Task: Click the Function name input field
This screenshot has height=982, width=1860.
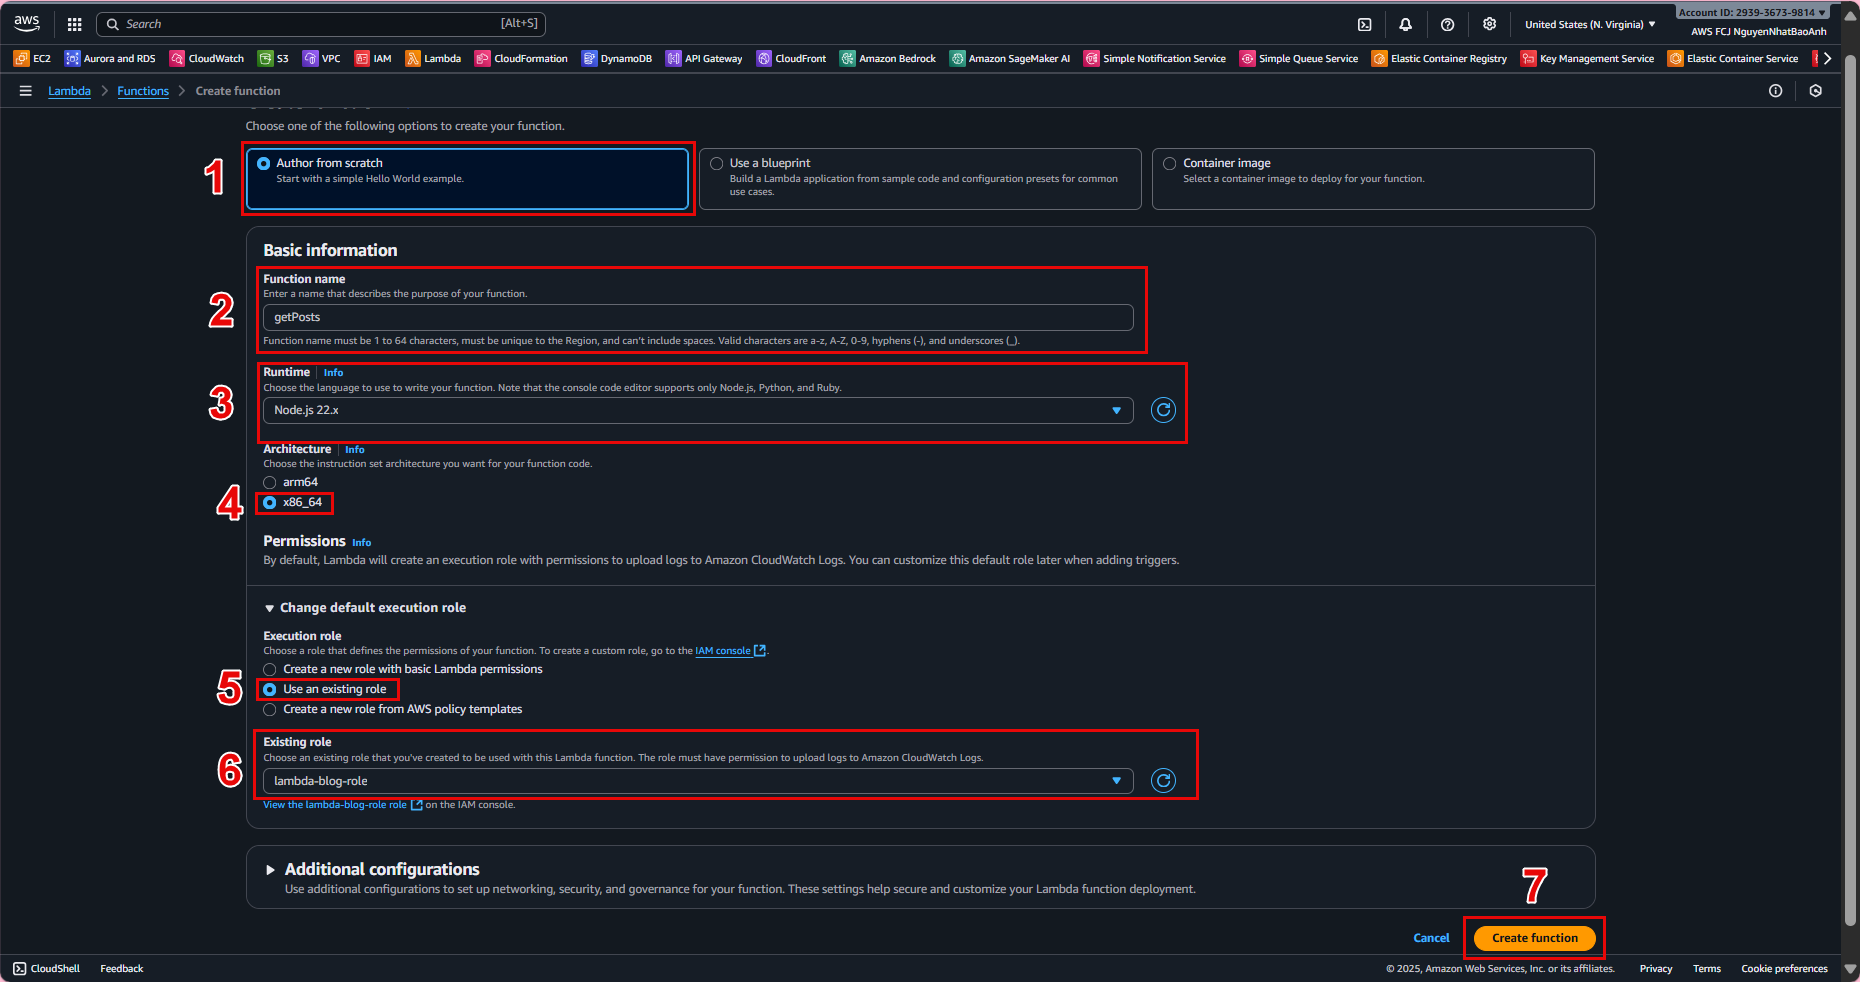Action: (697, 318)
